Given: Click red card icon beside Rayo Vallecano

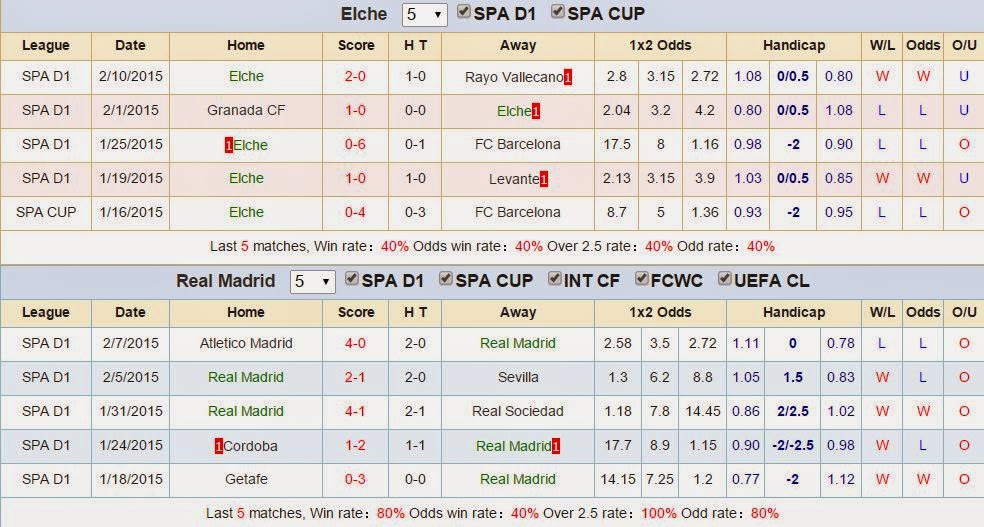Looking at the screenshot, I should tap(568, 77).
